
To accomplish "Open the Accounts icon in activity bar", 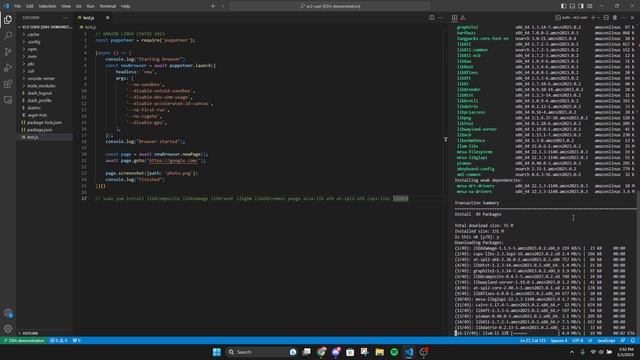I will click(x=8, y=313).
